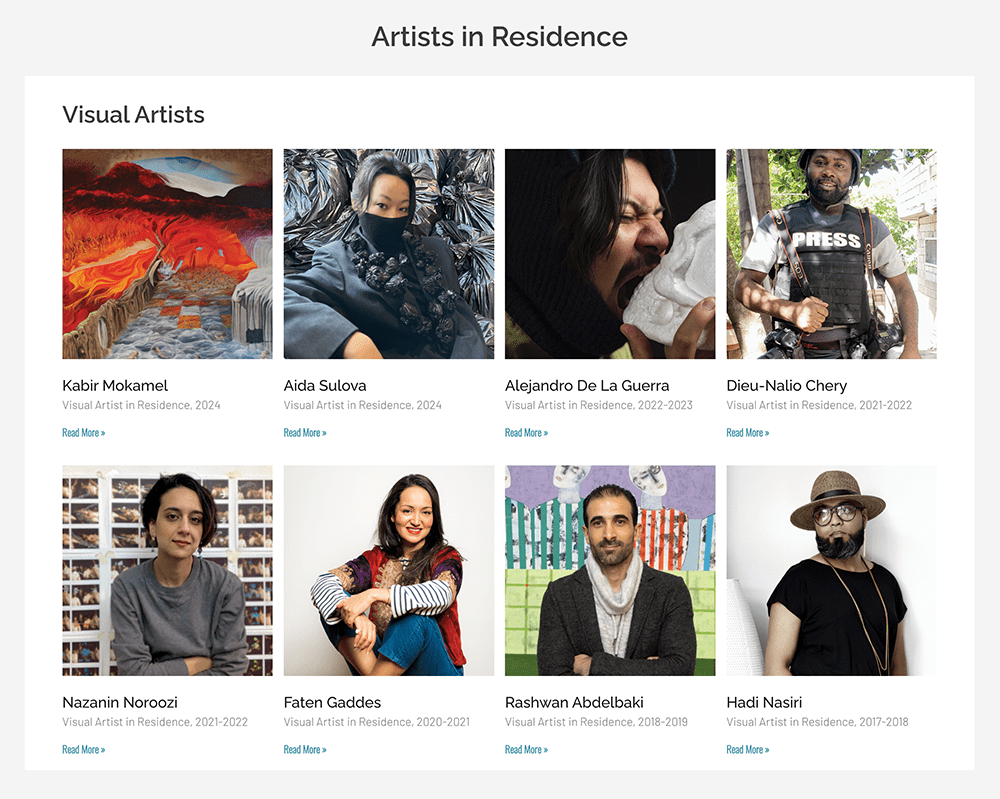The height and width of the screenshot is (799, 1000).
Task: Read More about Rashwan Abdelbaki
Action: coord(526,749)
